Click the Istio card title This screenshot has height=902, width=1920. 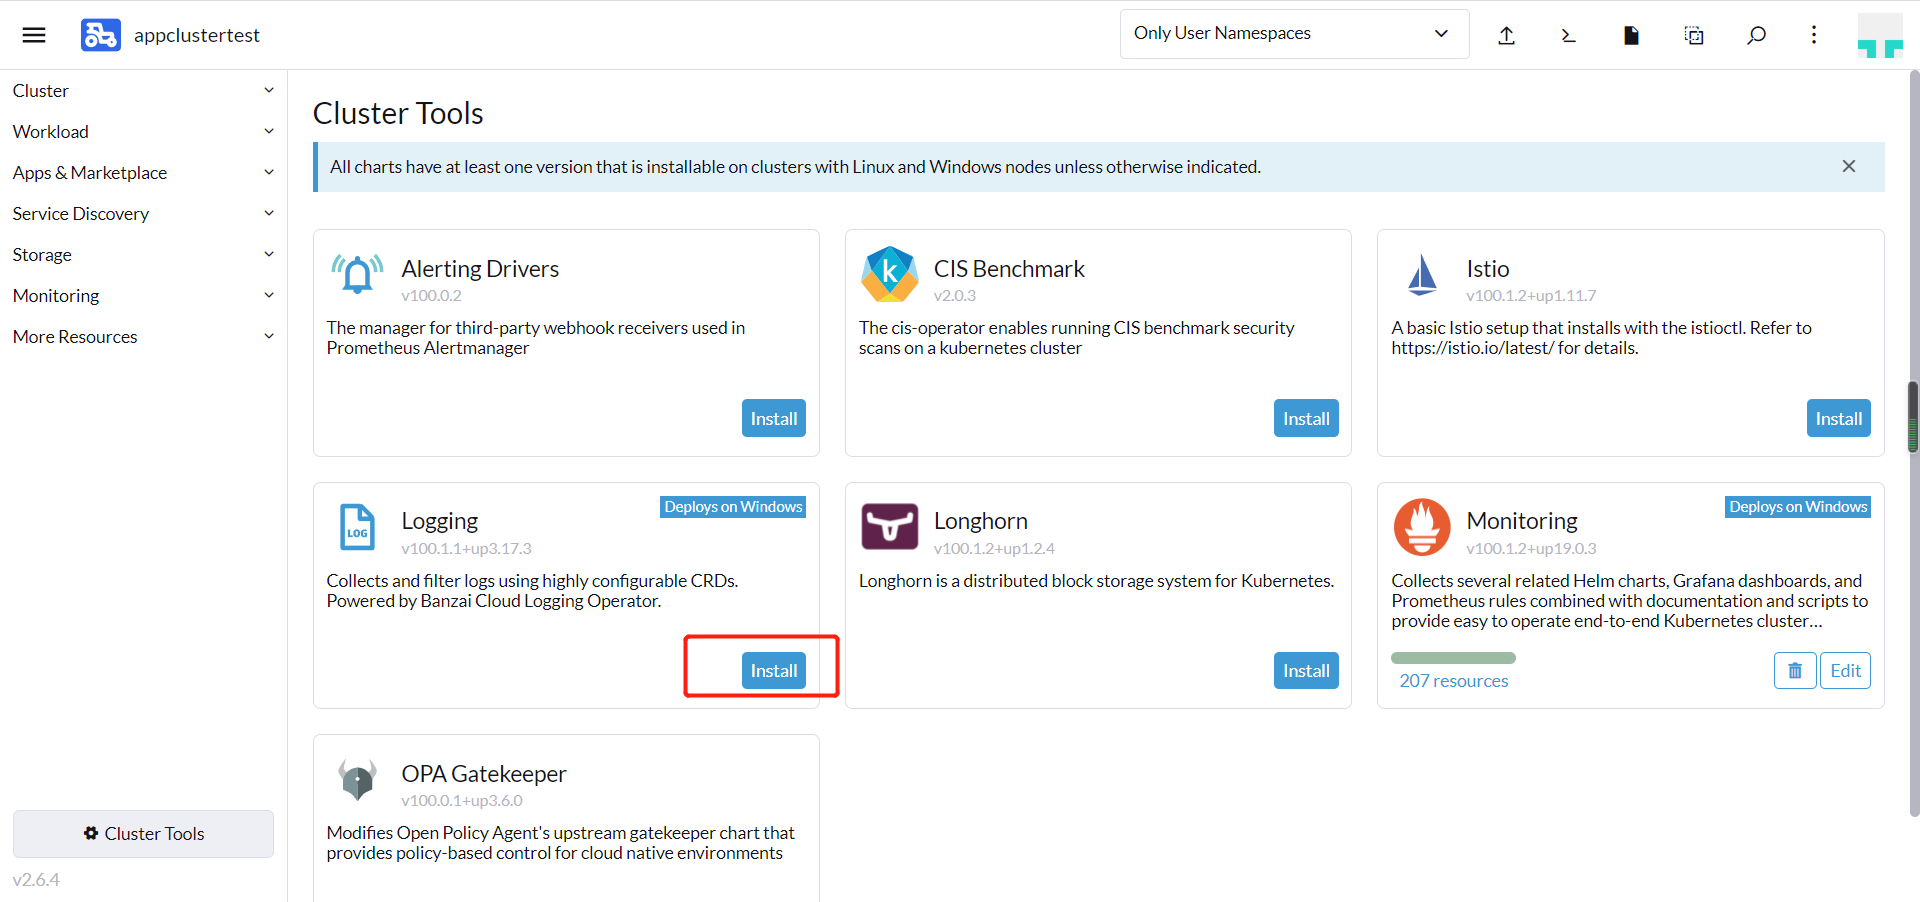(1487, 268)
